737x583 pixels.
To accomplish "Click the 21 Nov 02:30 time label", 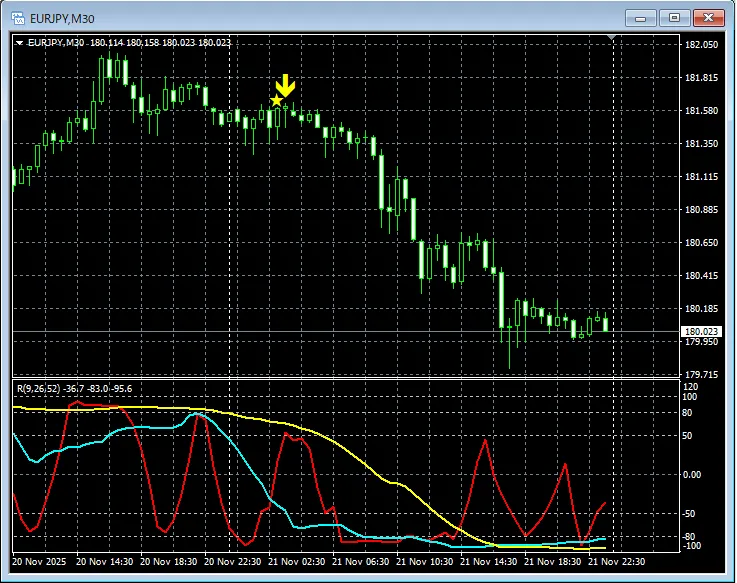I will [x=297, y=562].
